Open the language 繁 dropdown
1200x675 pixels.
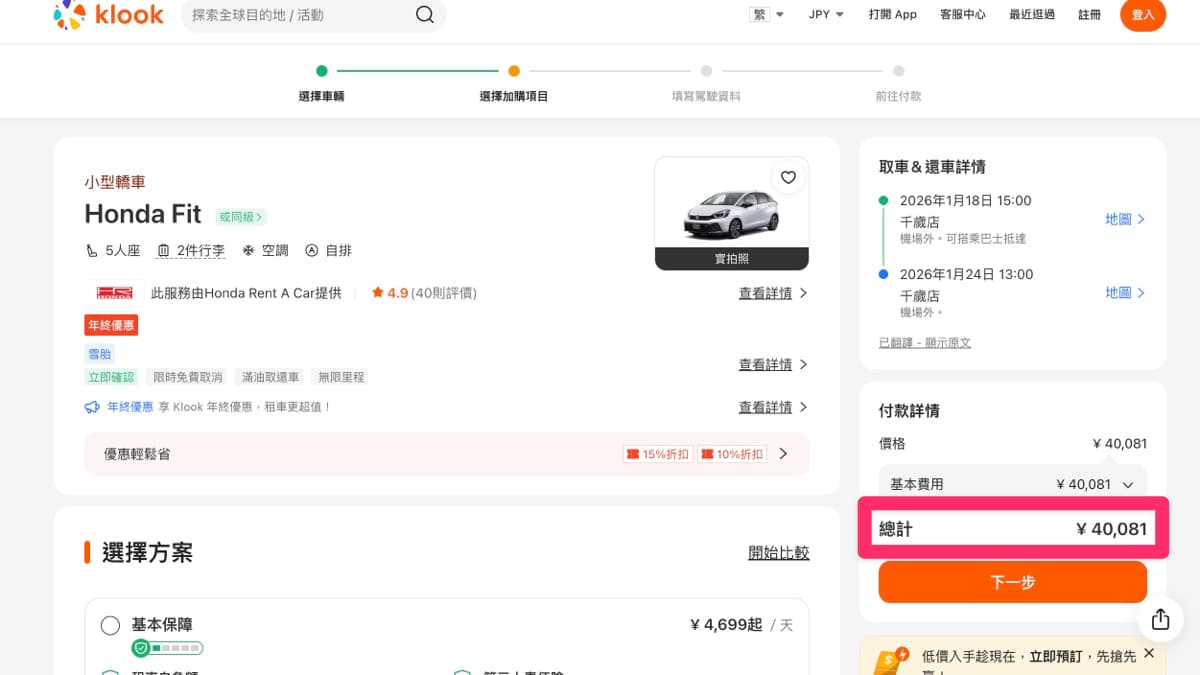click(x=766, y=14)
